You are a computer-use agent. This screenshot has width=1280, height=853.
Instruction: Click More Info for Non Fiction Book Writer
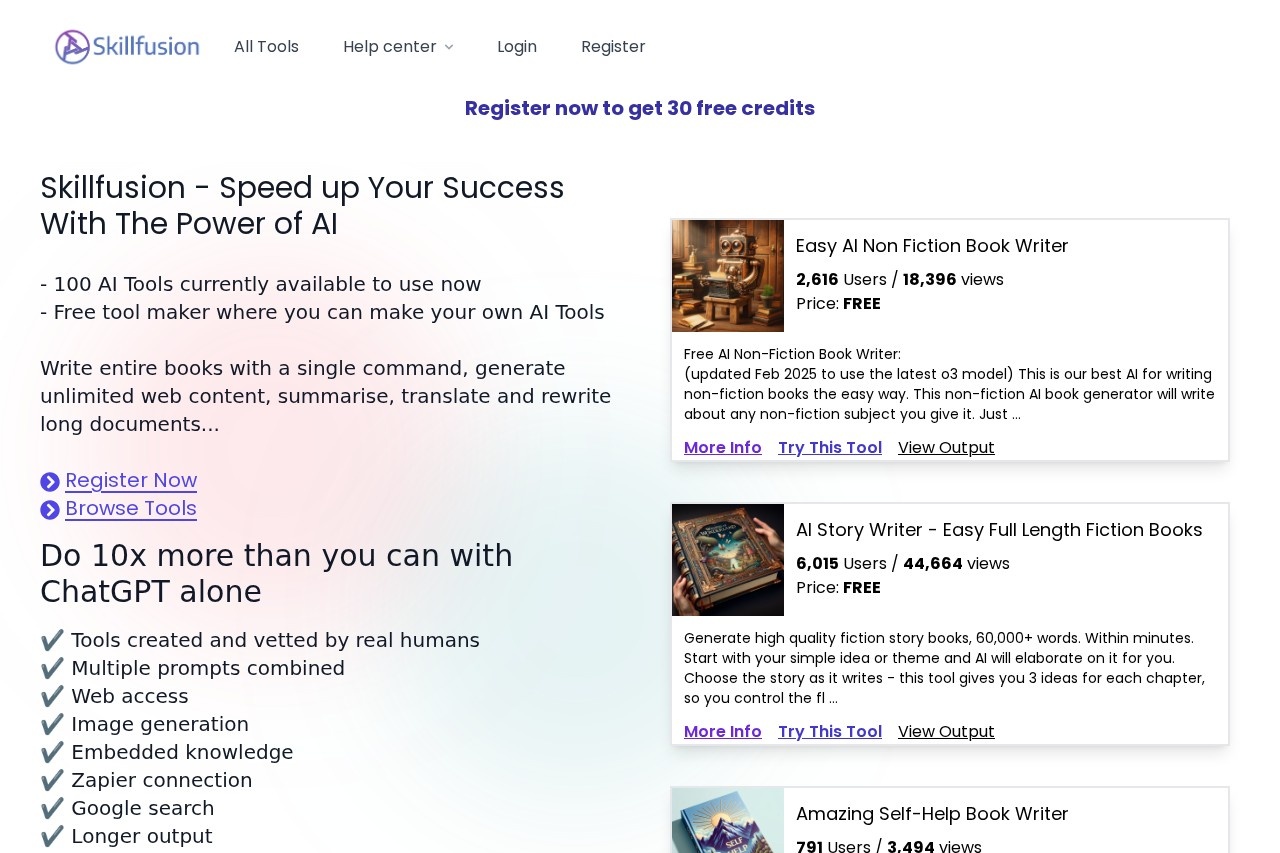[x=722, y=448]
